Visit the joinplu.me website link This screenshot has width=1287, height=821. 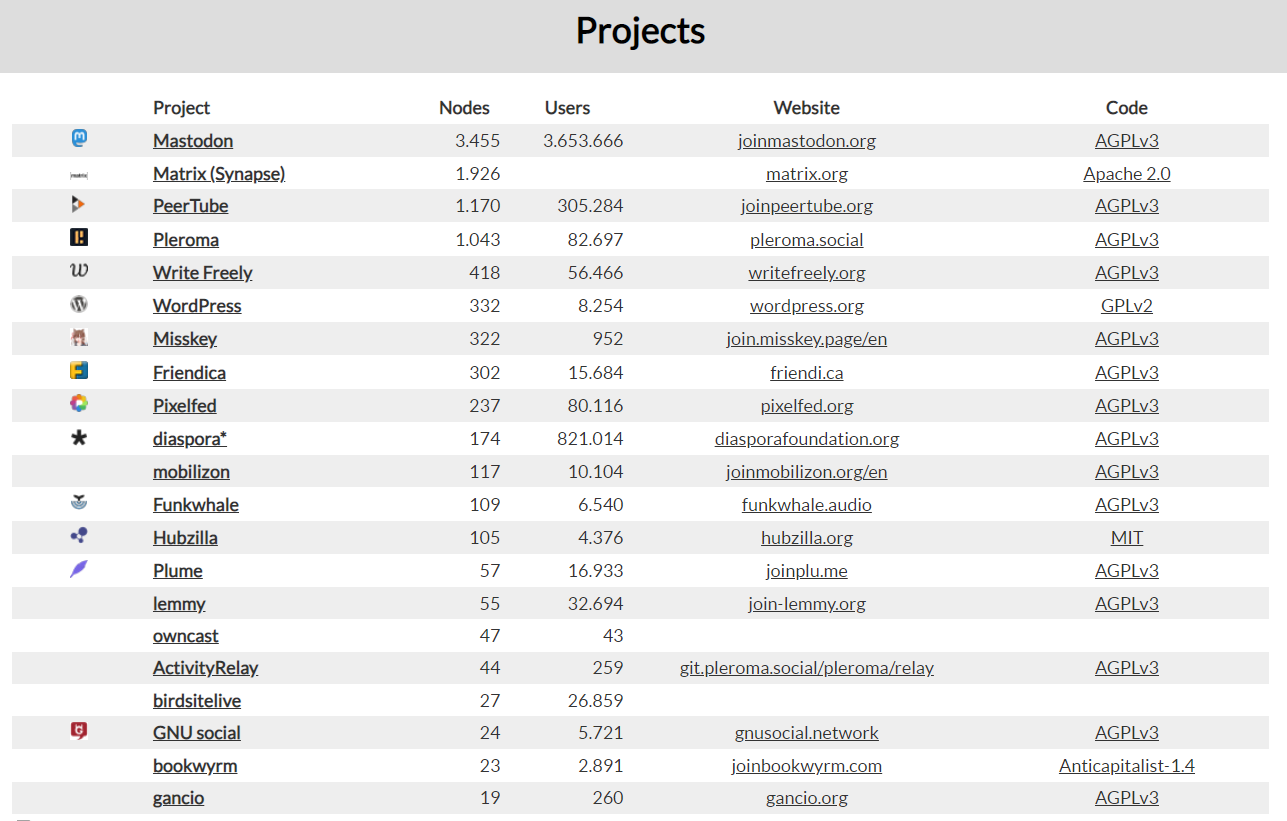[x=807, y=571]
